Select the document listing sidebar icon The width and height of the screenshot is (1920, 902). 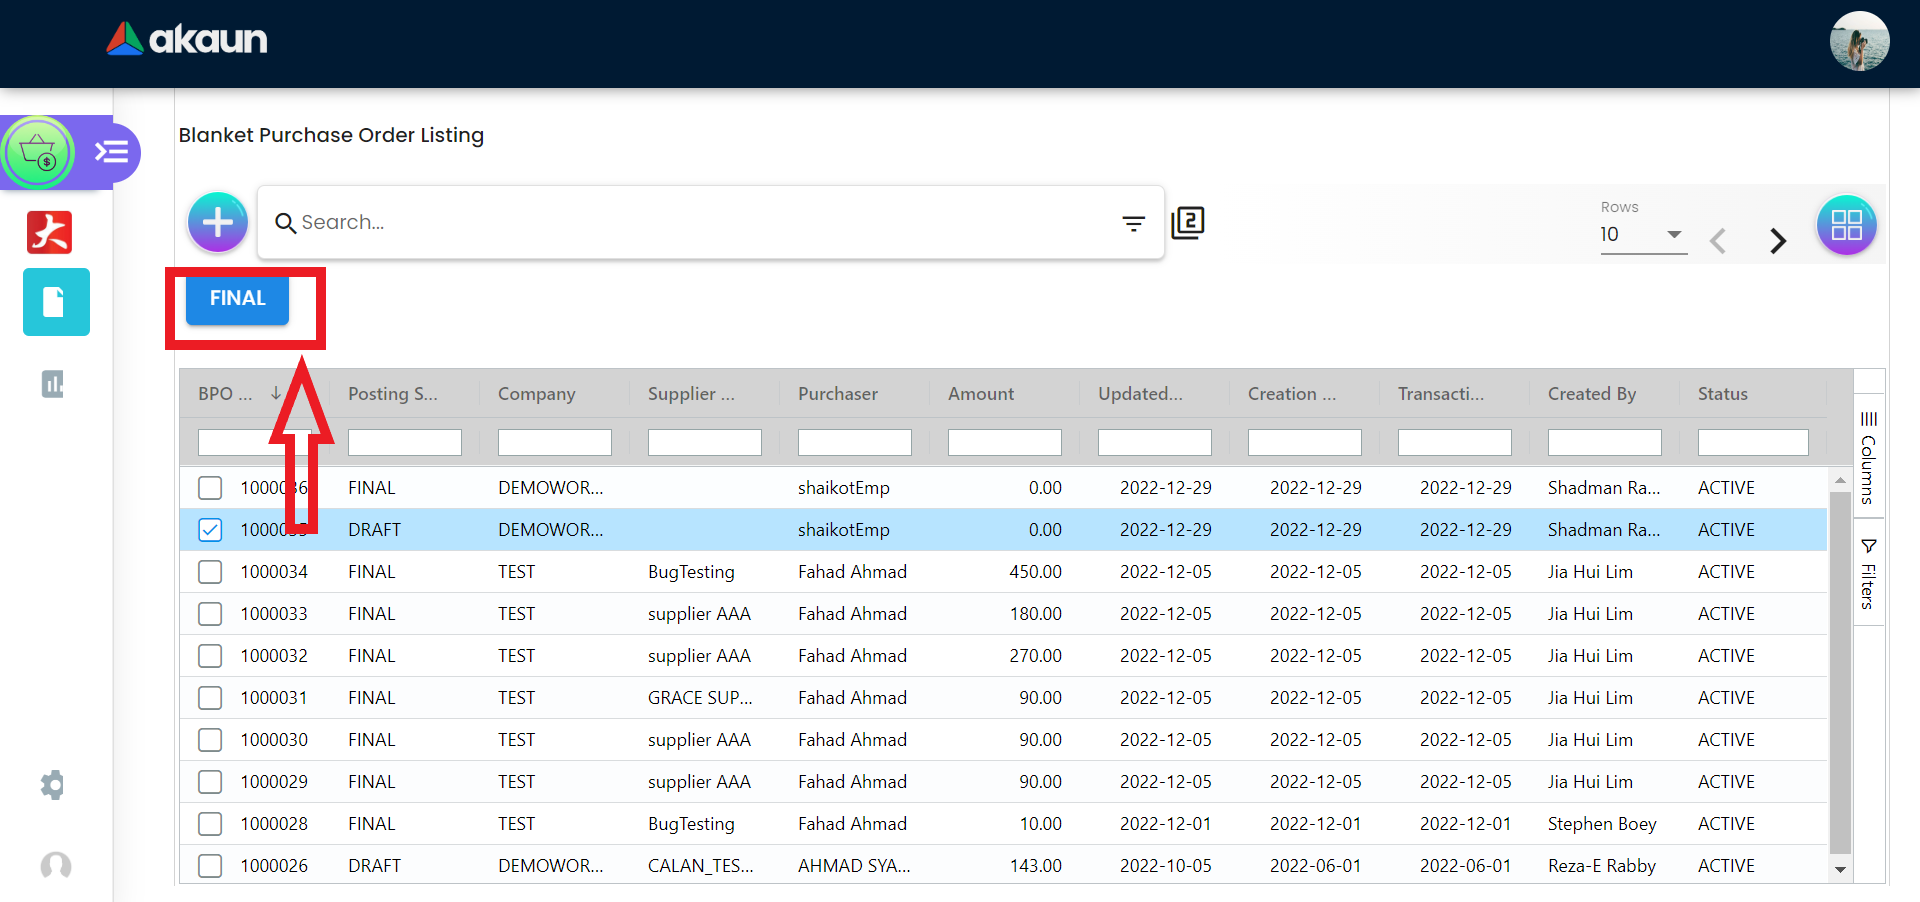coord(56,302)
